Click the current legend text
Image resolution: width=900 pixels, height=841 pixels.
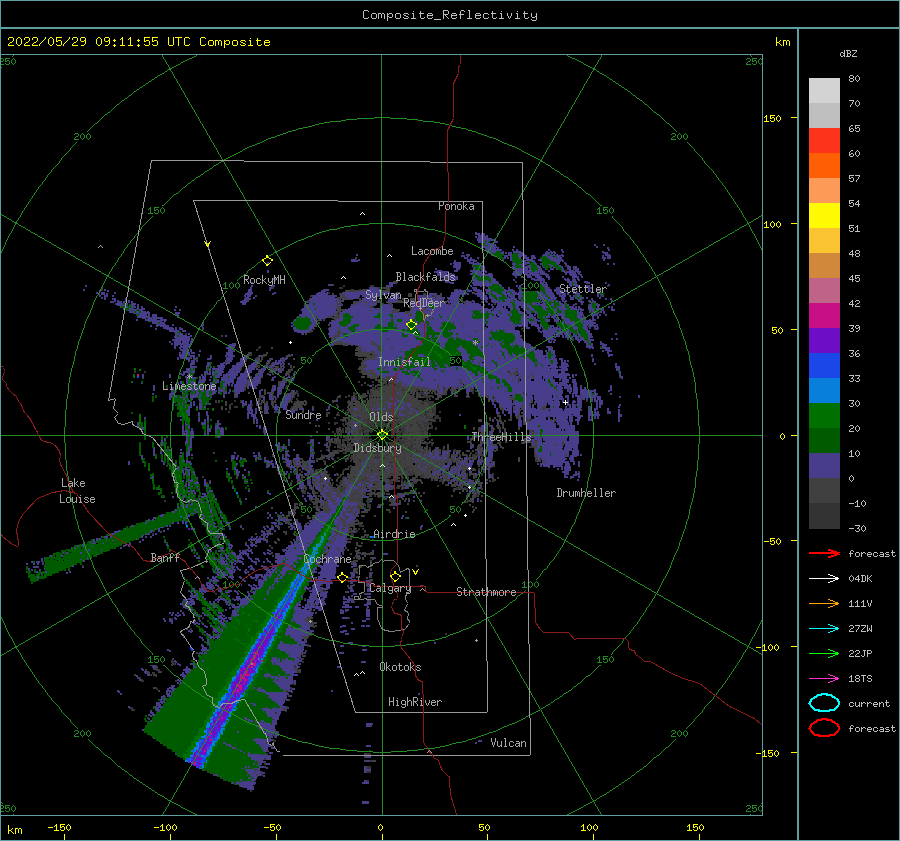click(x=869, y=703)
